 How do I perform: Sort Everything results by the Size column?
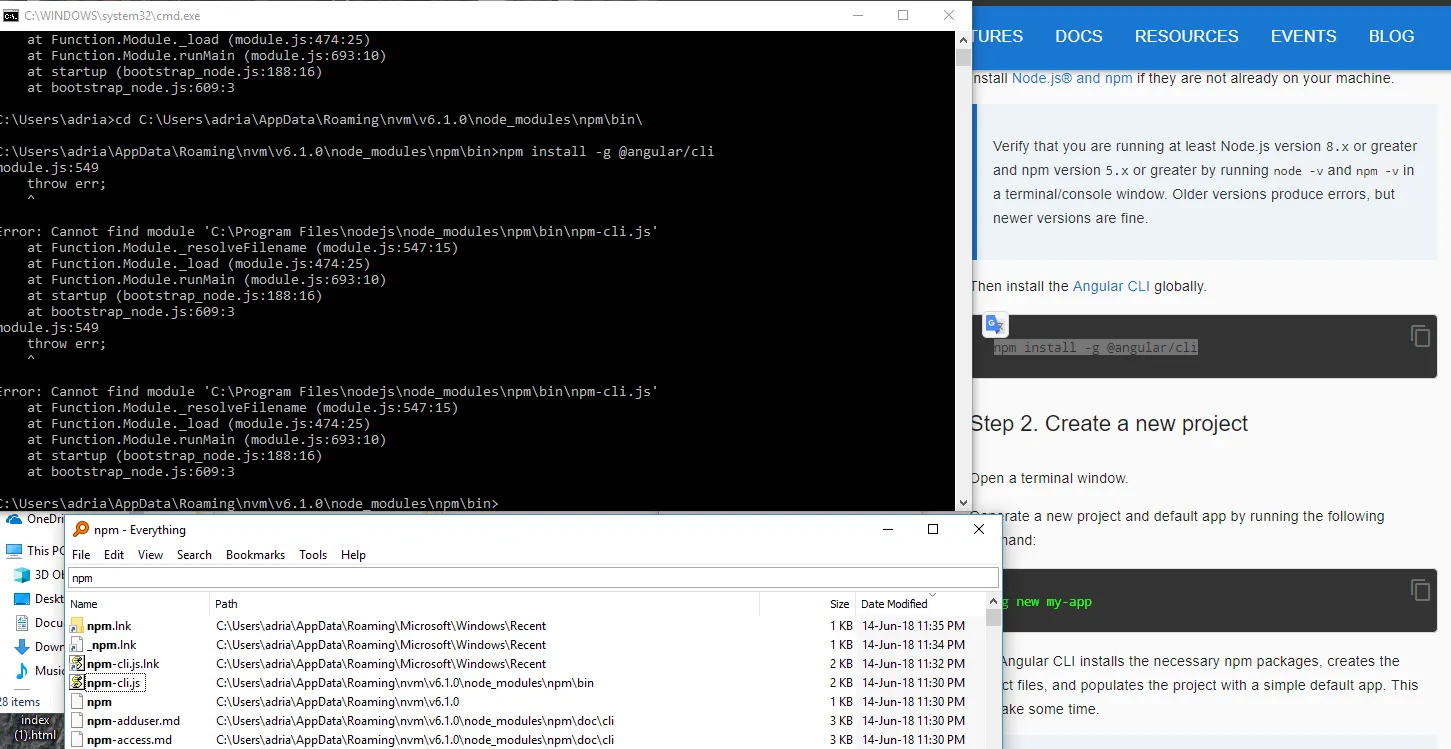click(808, 604)
